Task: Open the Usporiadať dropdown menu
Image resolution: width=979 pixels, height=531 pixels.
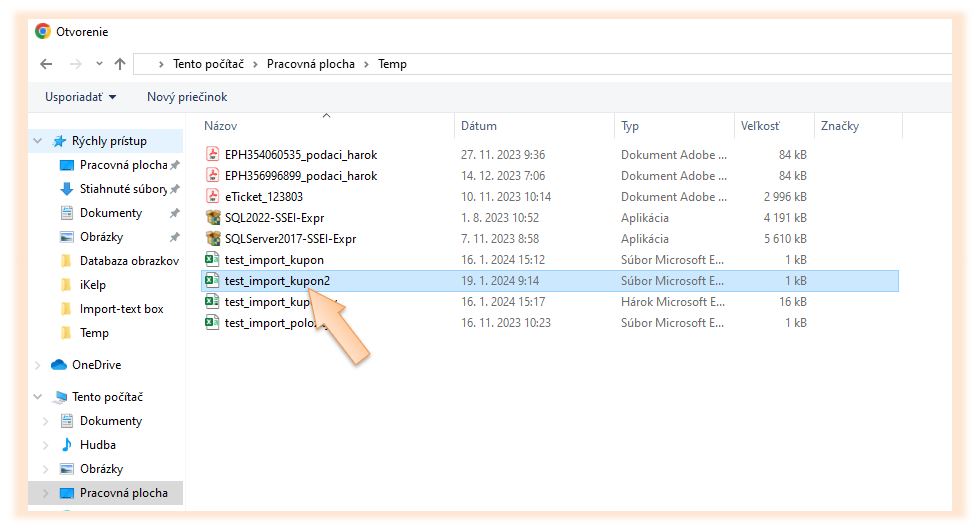Action: point(80,97)
